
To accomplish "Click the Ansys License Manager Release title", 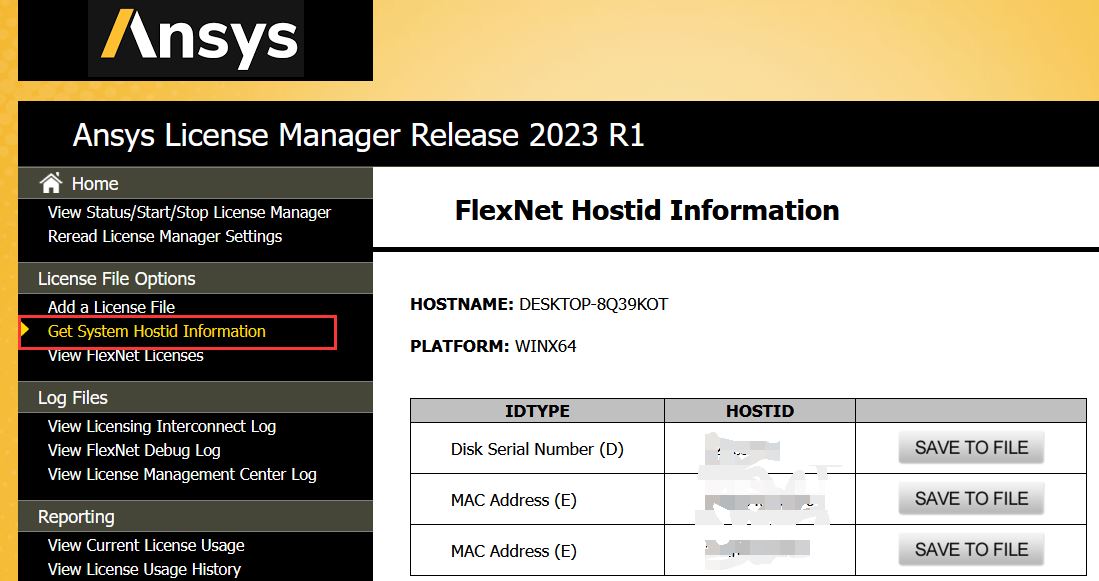I will 358,135.
